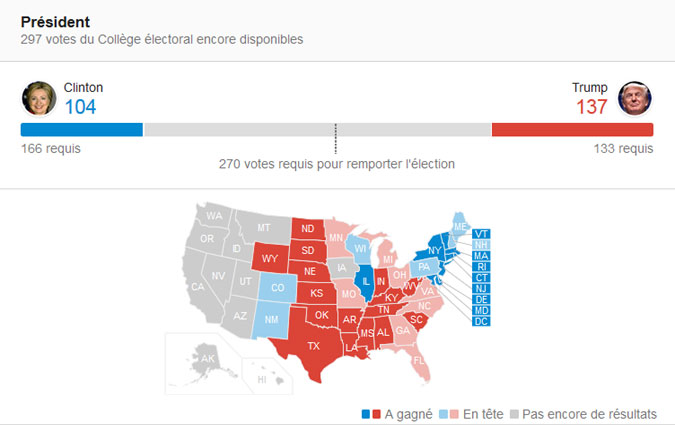This screenshot has height=425, width=675.
Task: Select the NH state label box
Action: 481,245
